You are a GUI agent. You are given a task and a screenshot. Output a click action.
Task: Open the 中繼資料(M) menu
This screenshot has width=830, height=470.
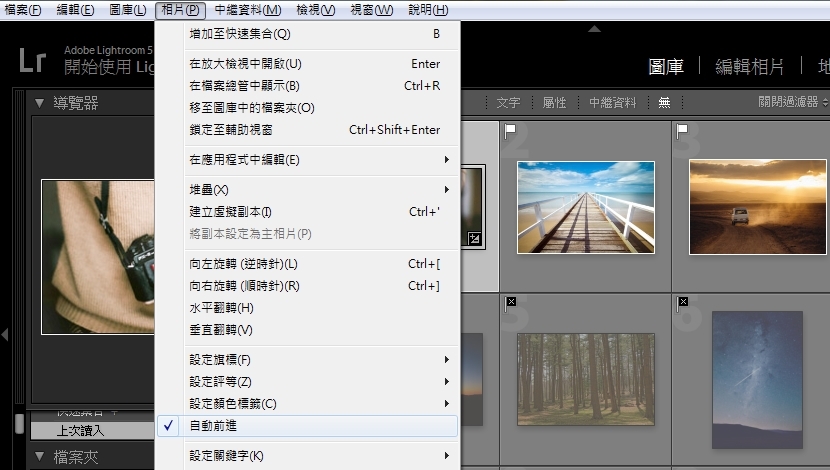pos(248,10)
